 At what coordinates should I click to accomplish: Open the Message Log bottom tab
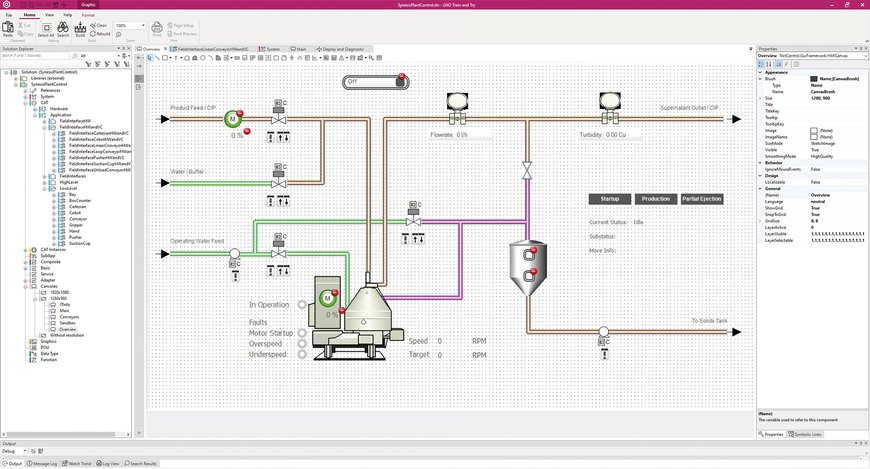point(42,463)
